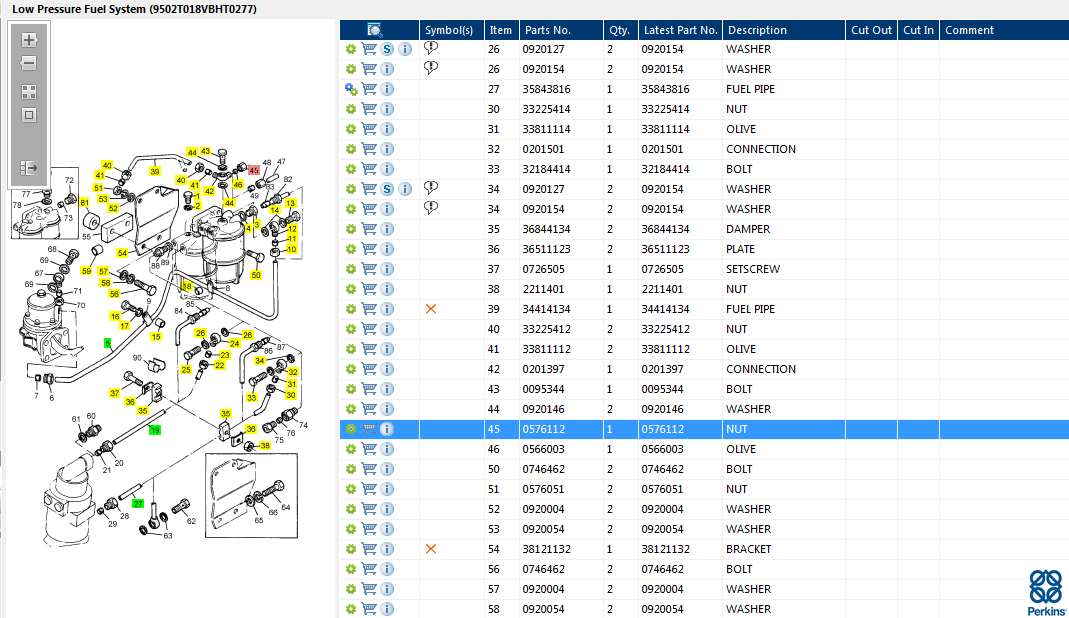
Task: Open info icon for selected item 45 NUT
Action: pos(387,429)
